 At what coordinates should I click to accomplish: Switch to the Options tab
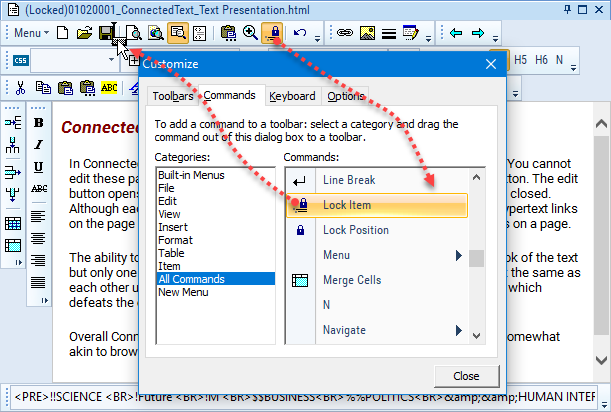tap(346, 96)
